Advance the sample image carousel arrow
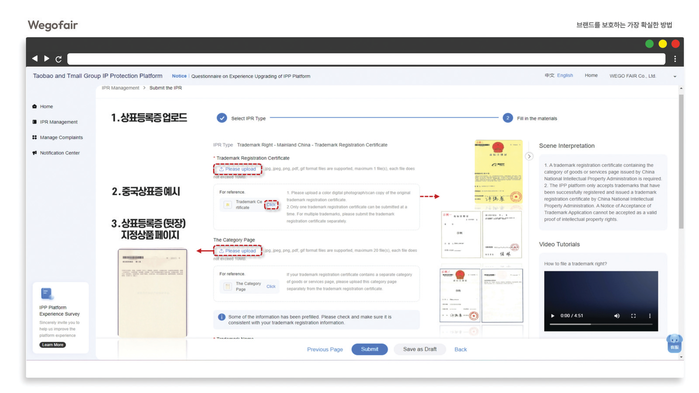 point(529,156)
